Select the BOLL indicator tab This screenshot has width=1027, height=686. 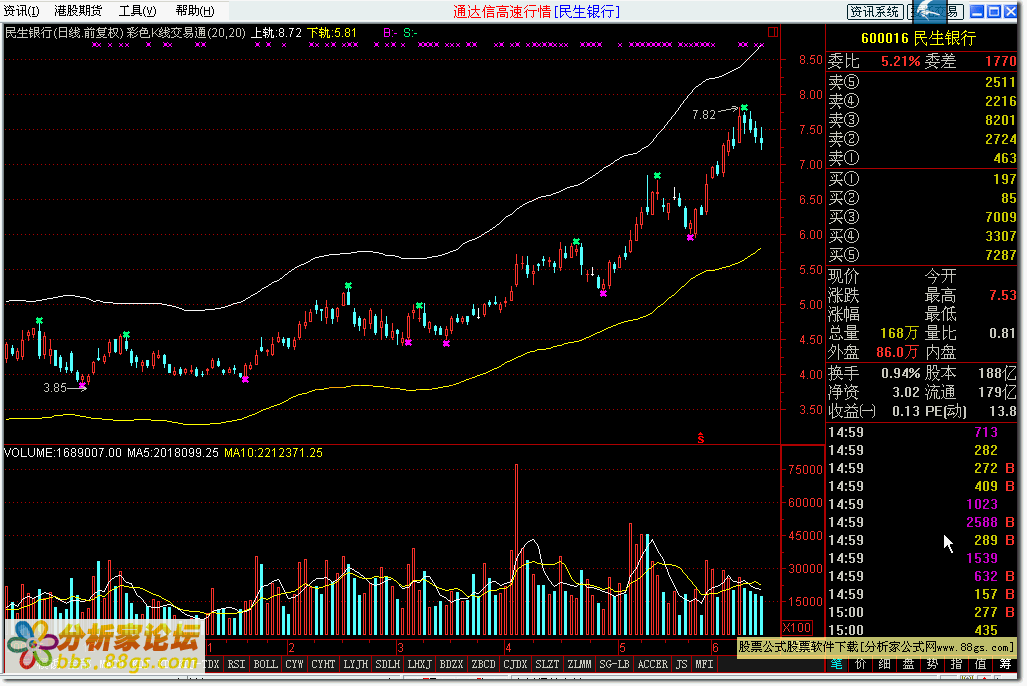click(265, 664)
